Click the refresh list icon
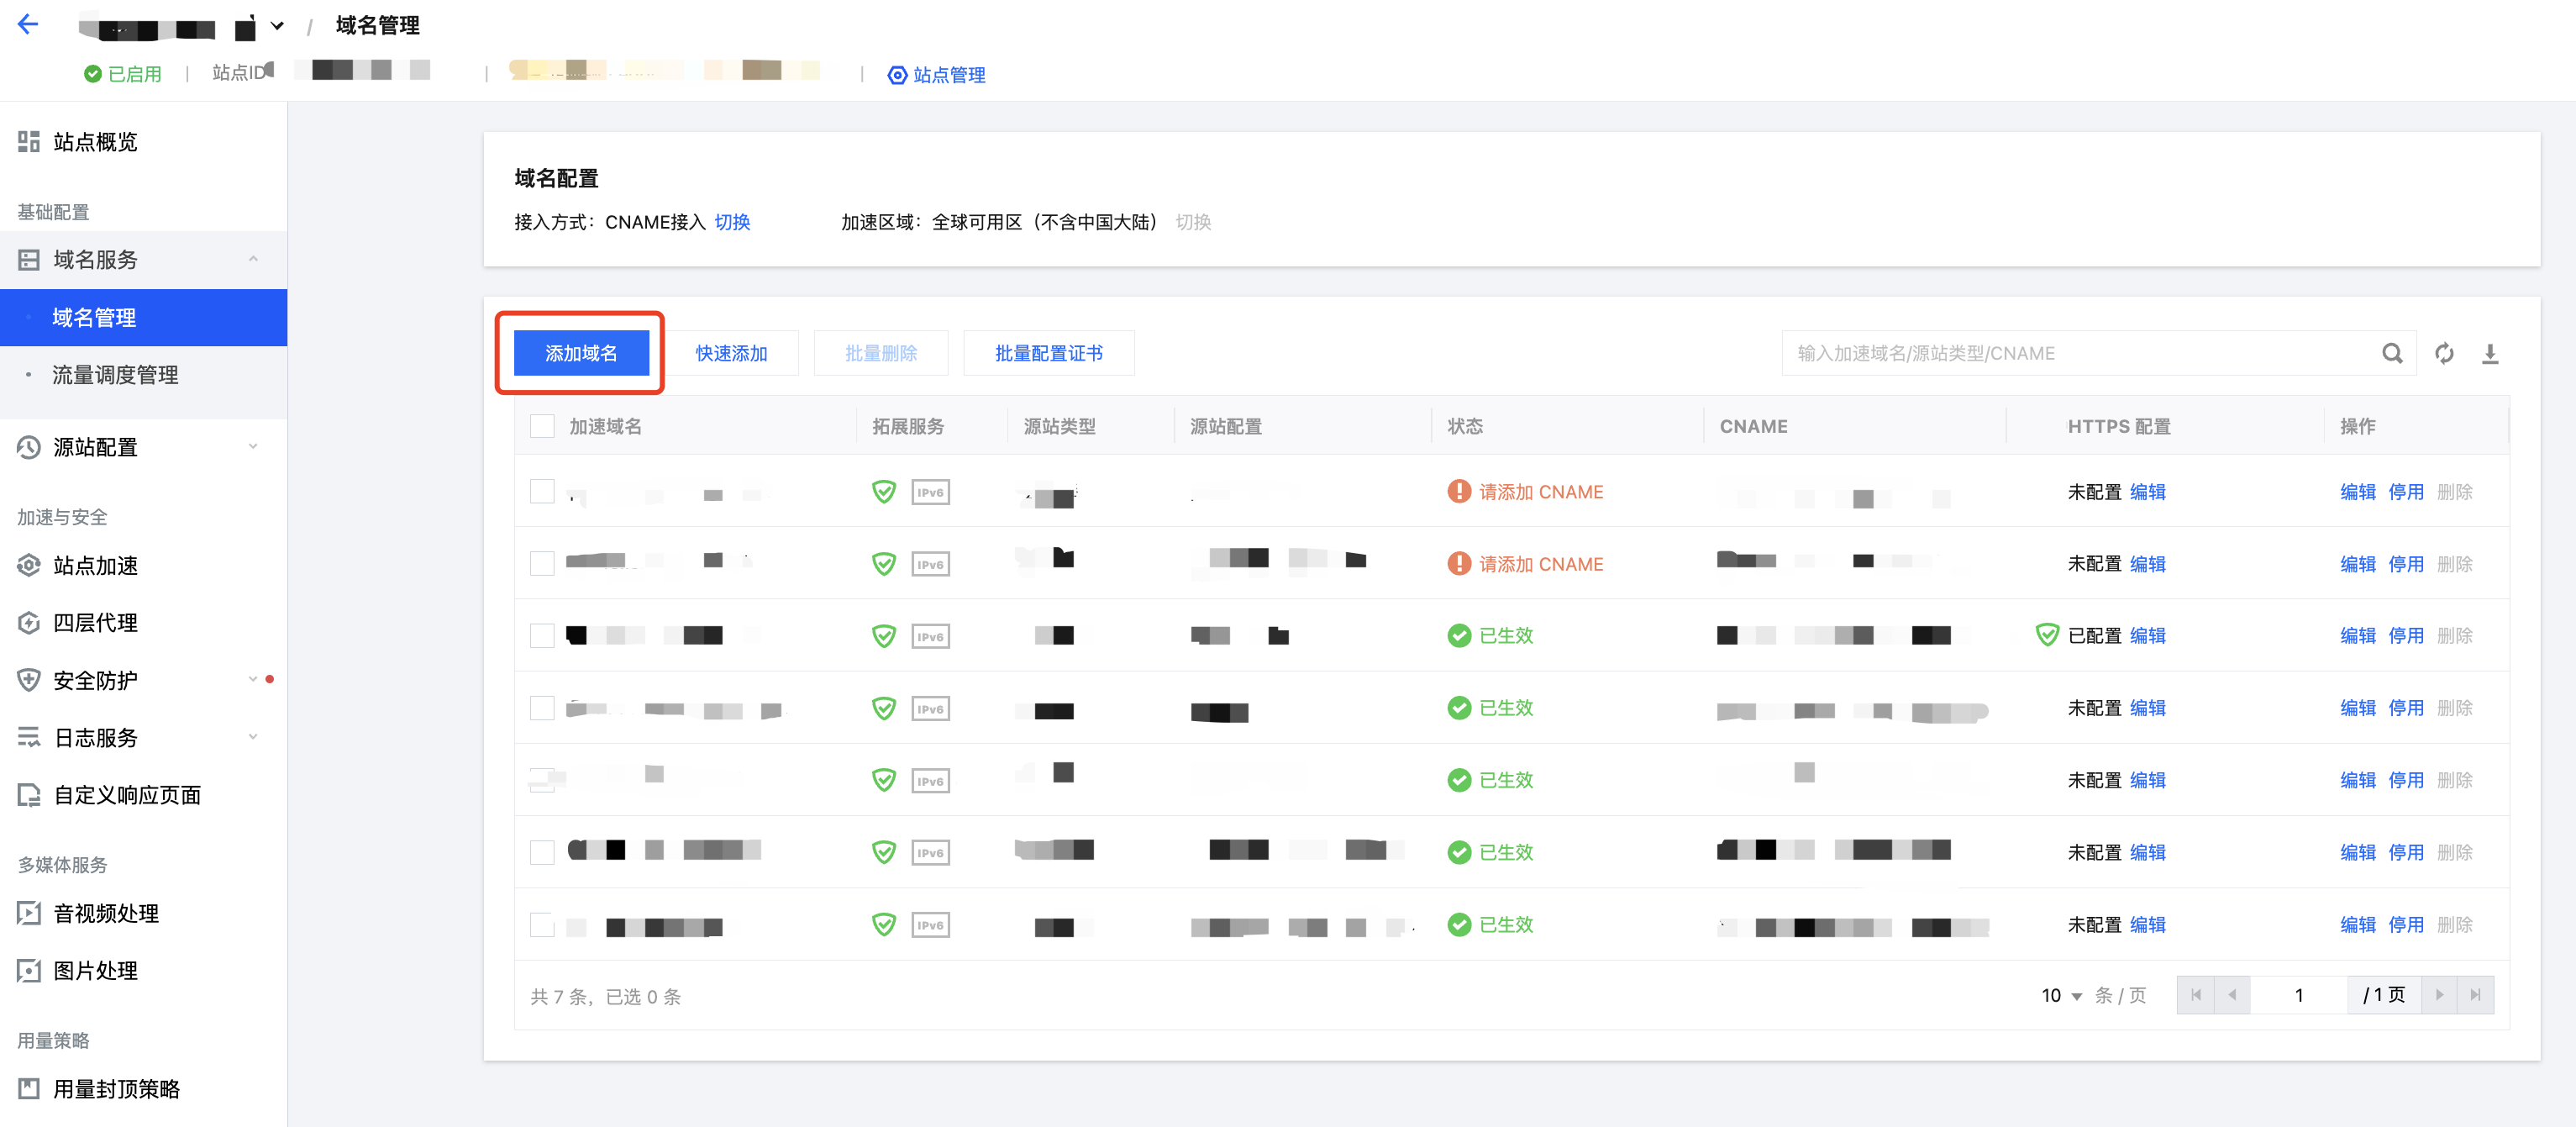The height and width of the screenshot is (1127, 2576). point(2443,353)
